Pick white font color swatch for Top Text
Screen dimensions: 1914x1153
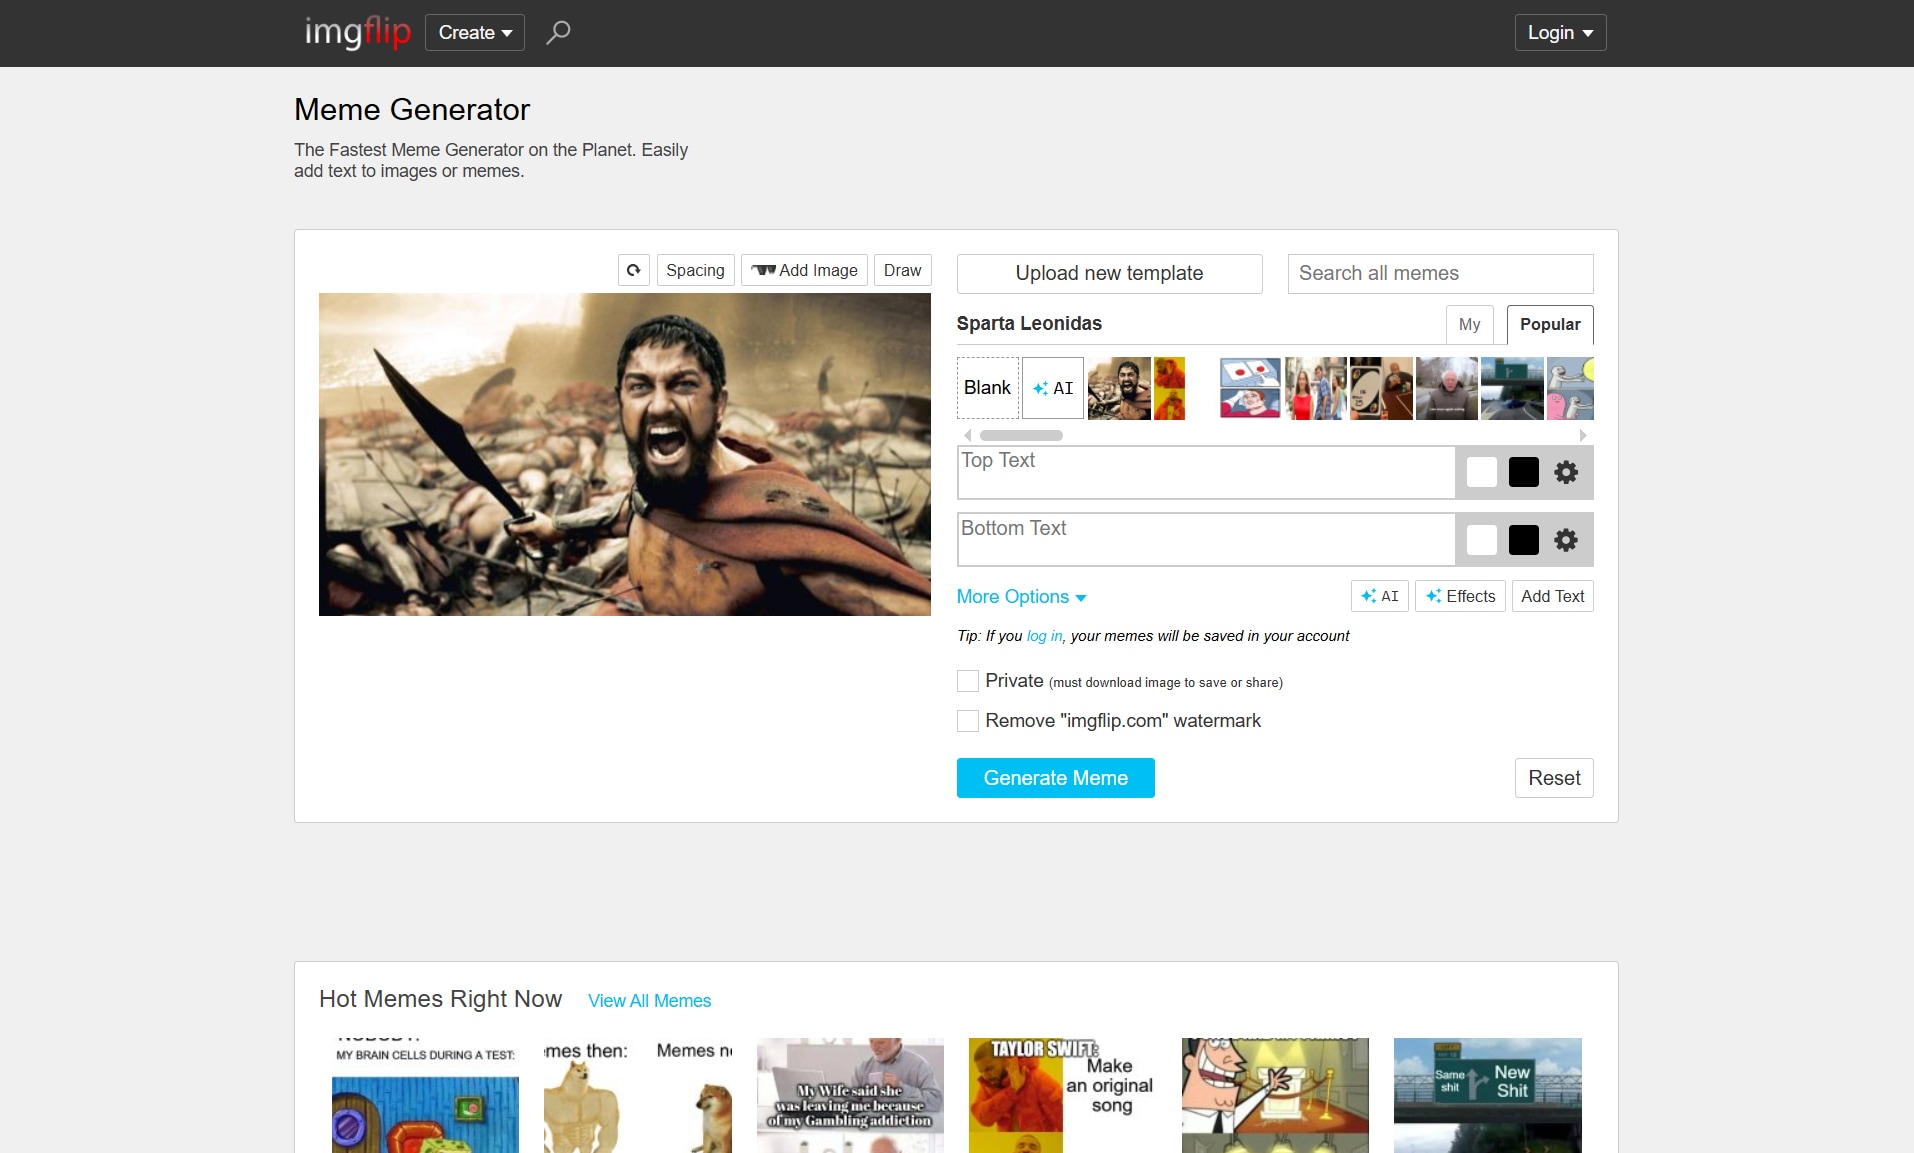tap(1481, 472)
